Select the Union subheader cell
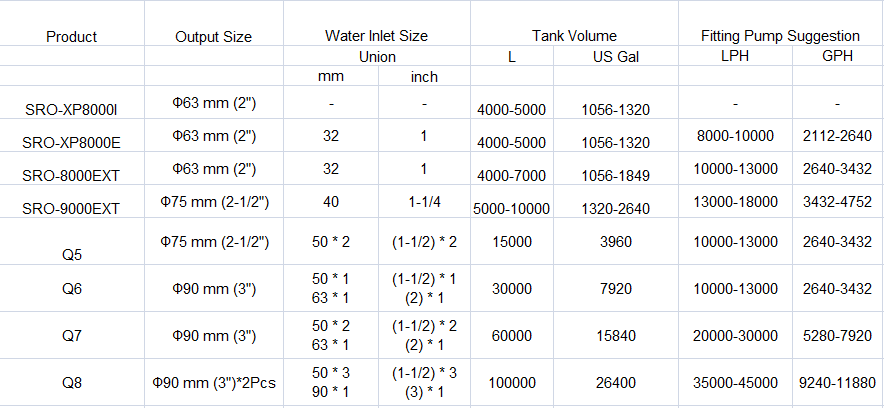The width and height of the screenshot is (884, 408). pyautogui.click(x=376, y=57)
